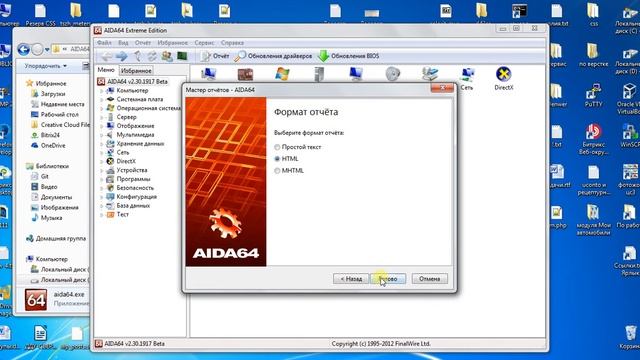Open the Файл menu in AIDA64
Viewport: 640px width, 360px height.
104,43
